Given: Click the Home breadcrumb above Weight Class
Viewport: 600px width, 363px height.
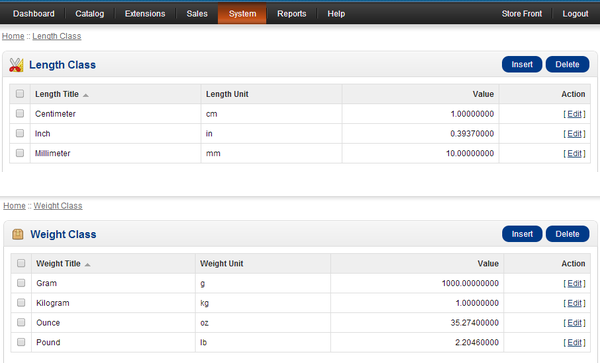Looking at the screenshot, I should (x=14, y=206).
